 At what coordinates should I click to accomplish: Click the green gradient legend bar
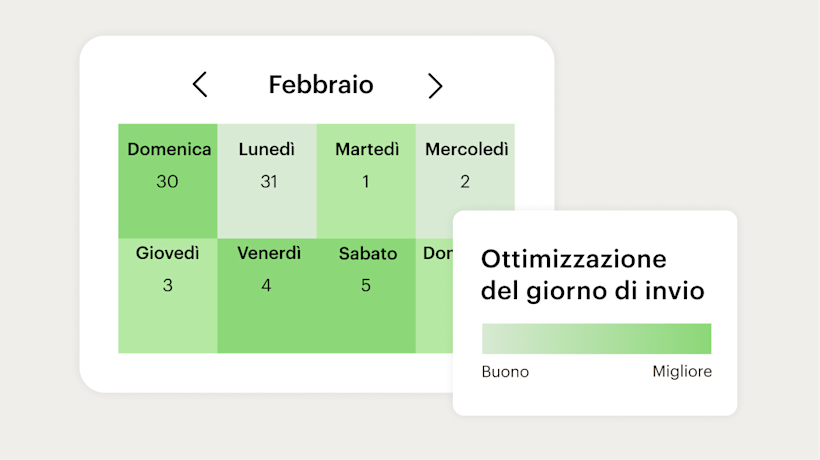coord(596,339)
